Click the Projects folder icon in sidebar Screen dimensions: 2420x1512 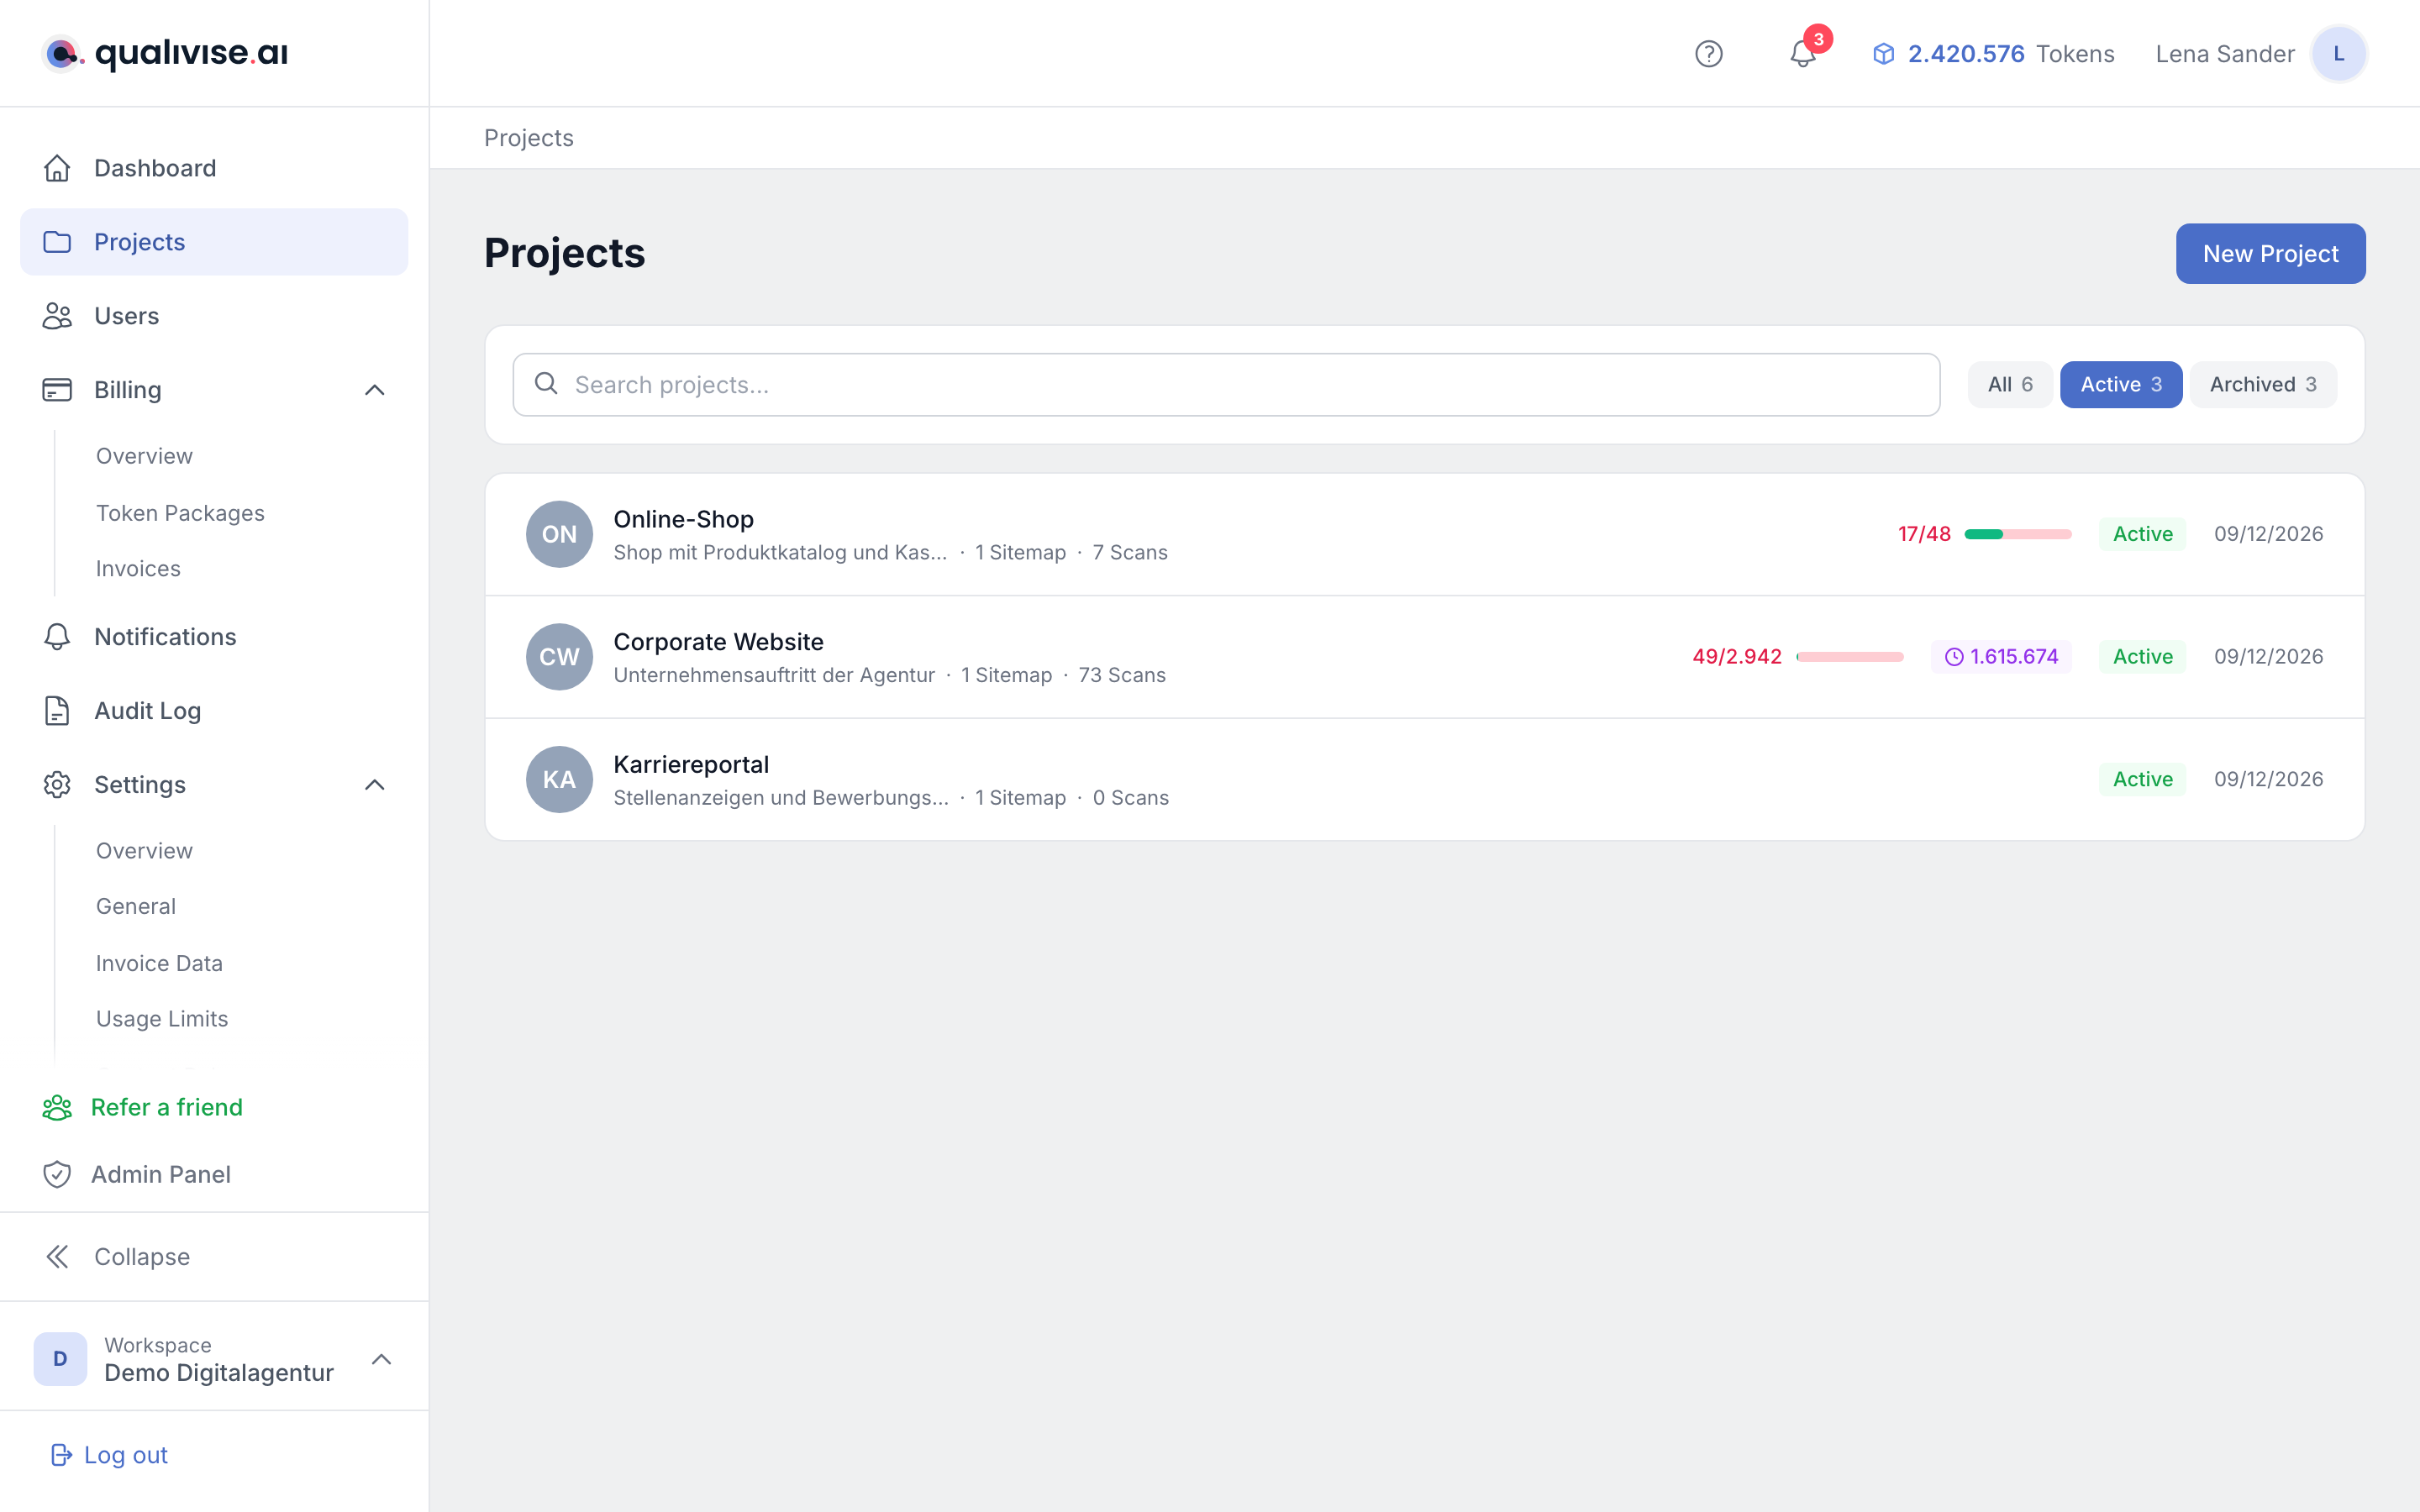(x=57, y=242)
